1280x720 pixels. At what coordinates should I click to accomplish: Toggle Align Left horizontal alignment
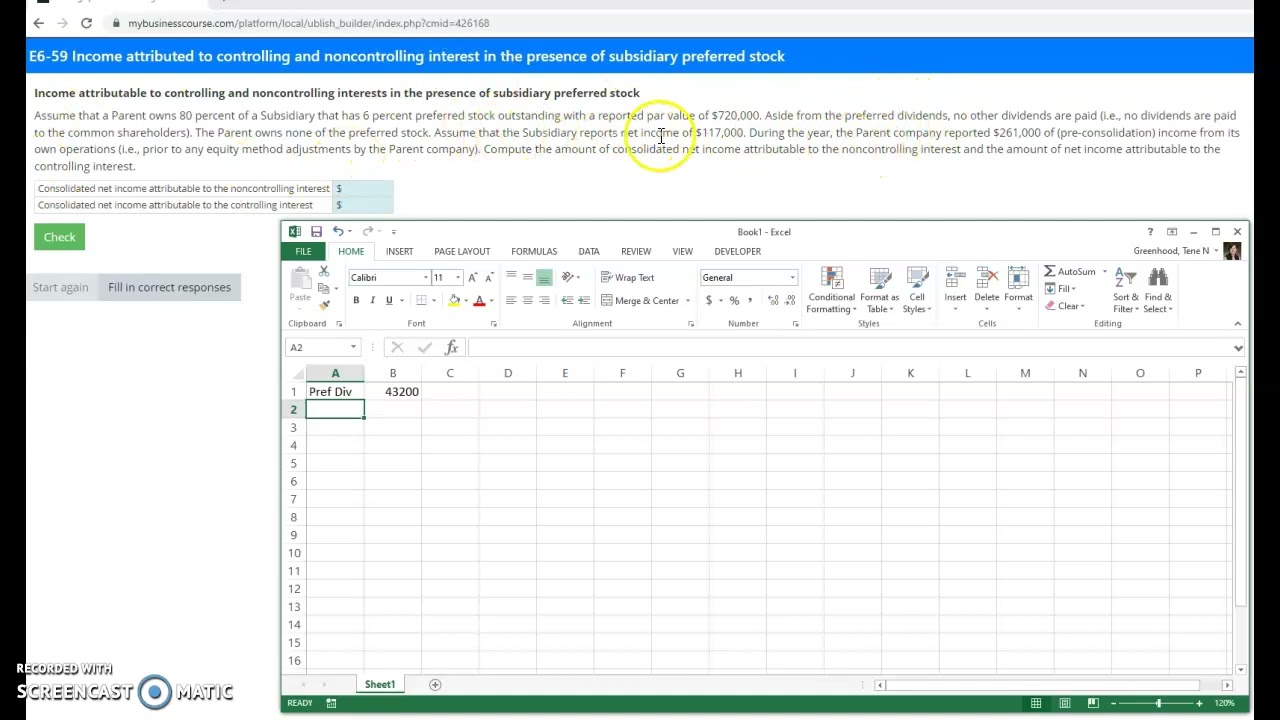[511, 300]
